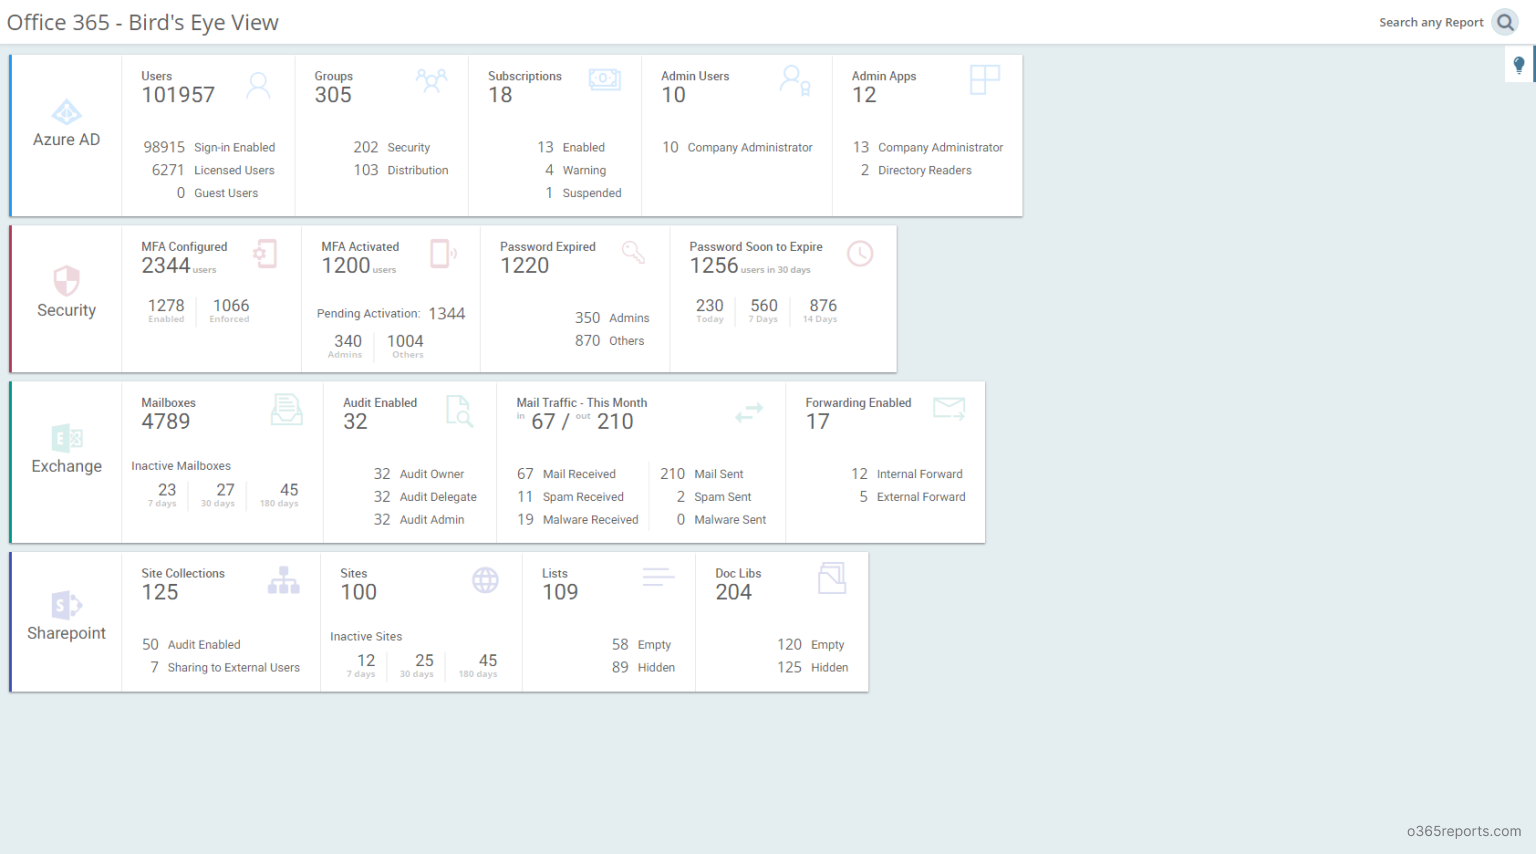View Sharing to External Users report

(225, 668)
